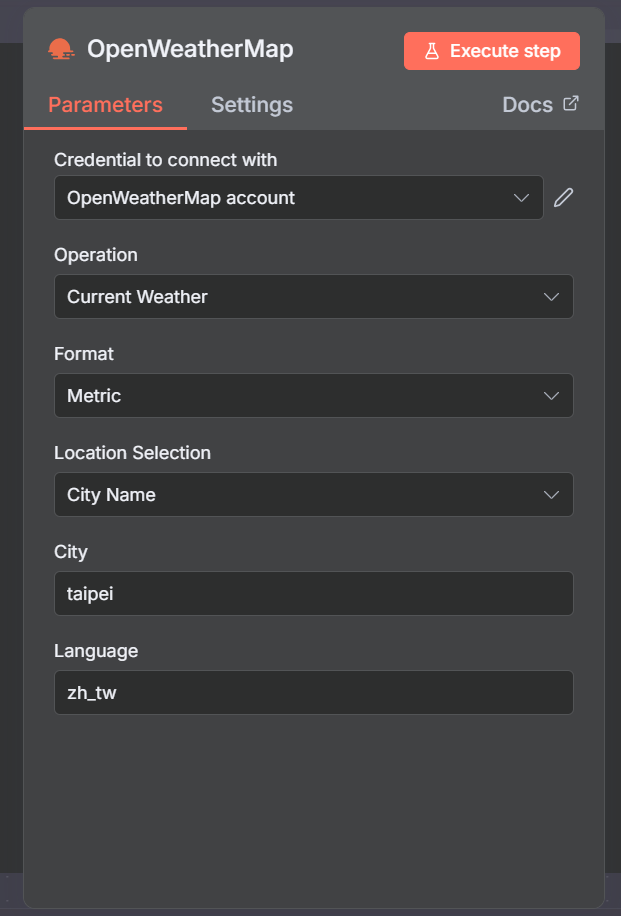621x916 pixels.
Task: Click the "Credential to connect with" label
Action: [166, 160]
